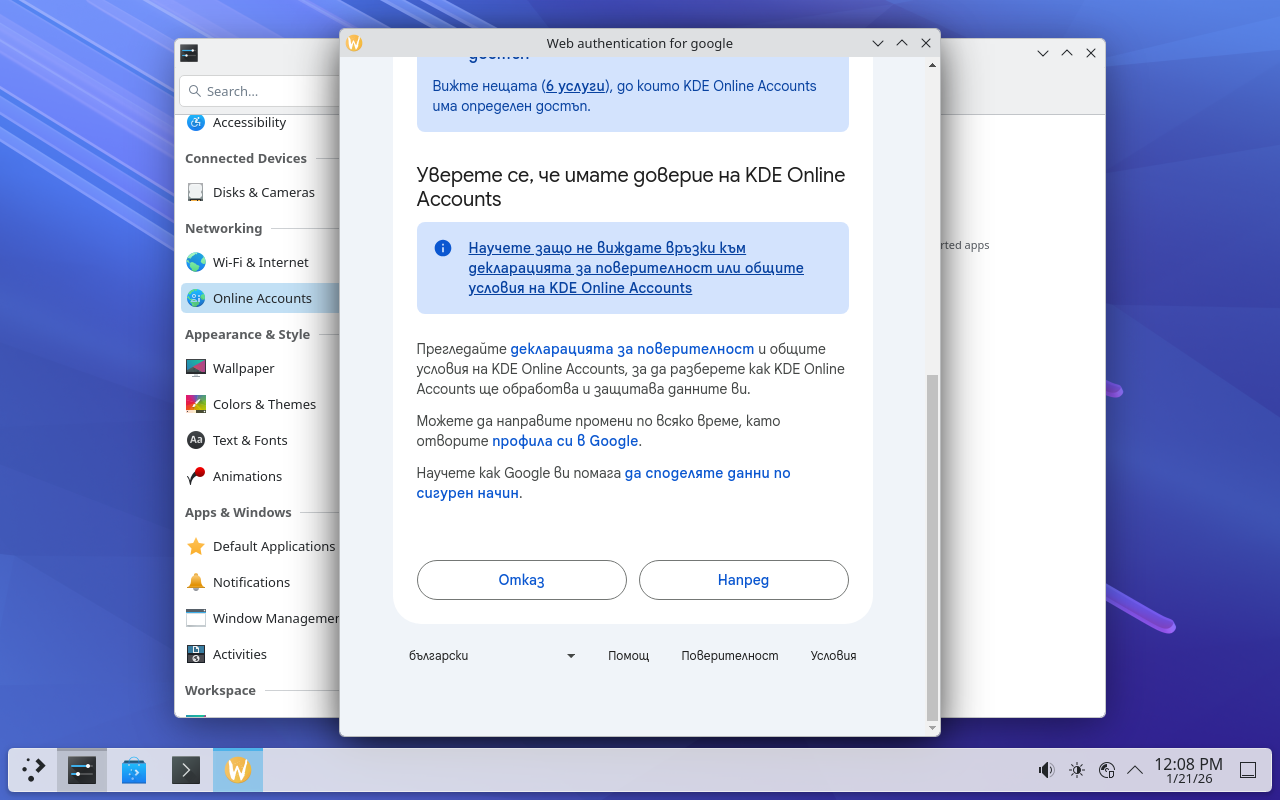The height and width of the screenshot is (800, 1280).
Task: Open Colors & Themes icon
Action: [x=196, y=405]
